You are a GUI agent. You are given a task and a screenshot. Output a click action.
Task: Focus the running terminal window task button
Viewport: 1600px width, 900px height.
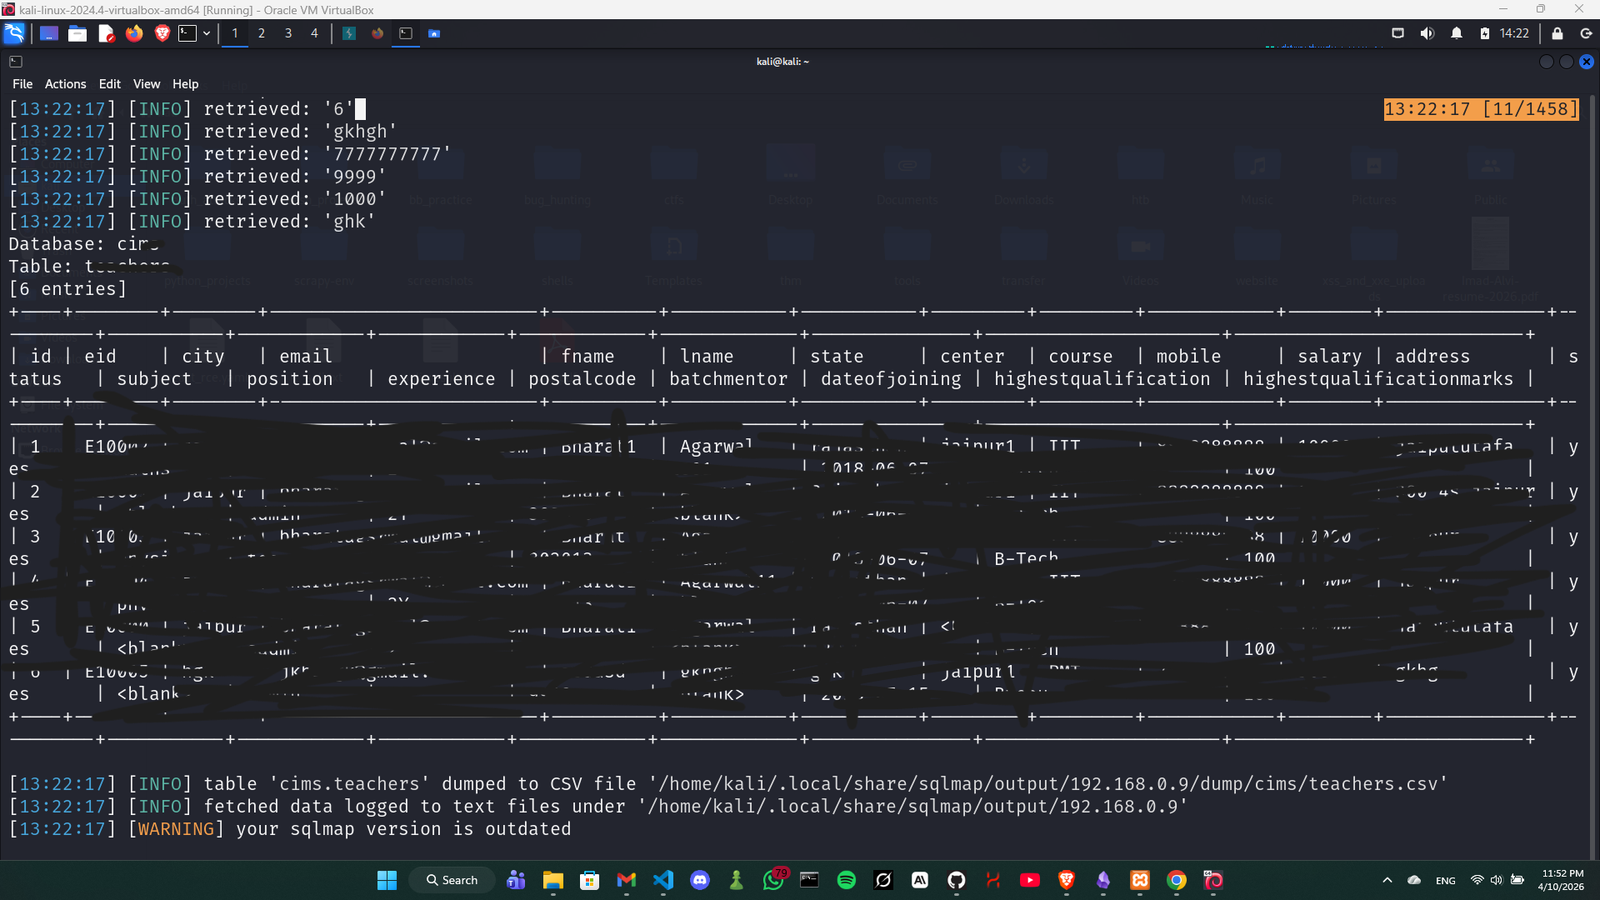click(406, 33)
